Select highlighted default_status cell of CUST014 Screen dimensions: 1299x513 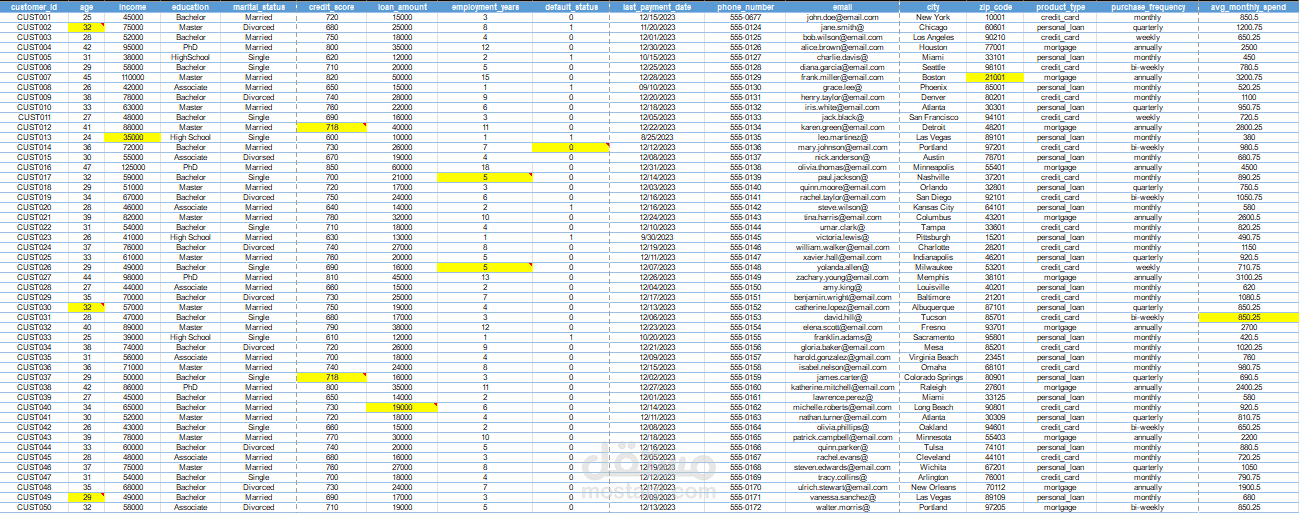[571, 147]
